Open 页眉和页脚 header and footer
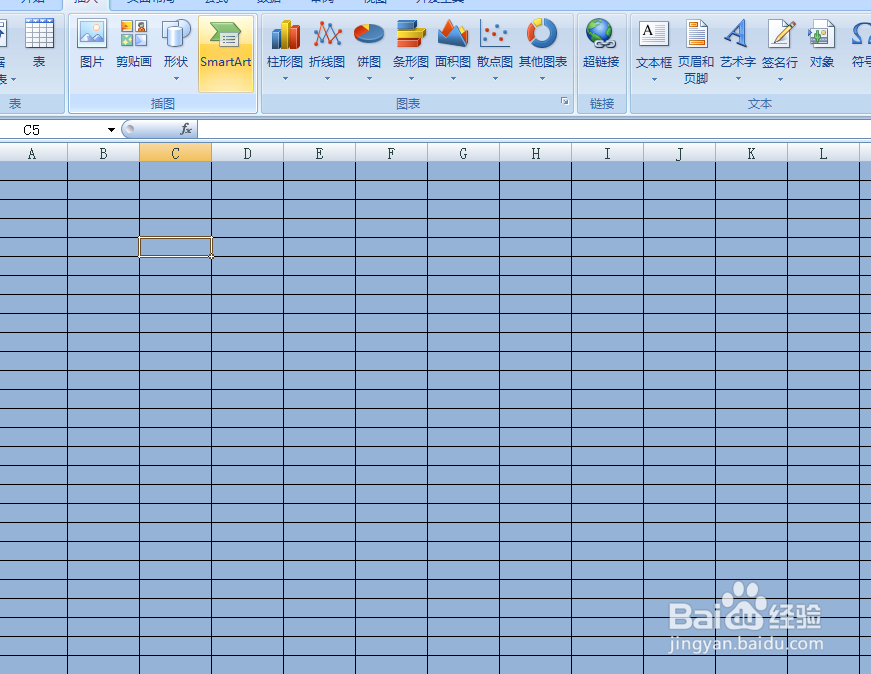This screenshot has height=674, width=871. (696, 51)
